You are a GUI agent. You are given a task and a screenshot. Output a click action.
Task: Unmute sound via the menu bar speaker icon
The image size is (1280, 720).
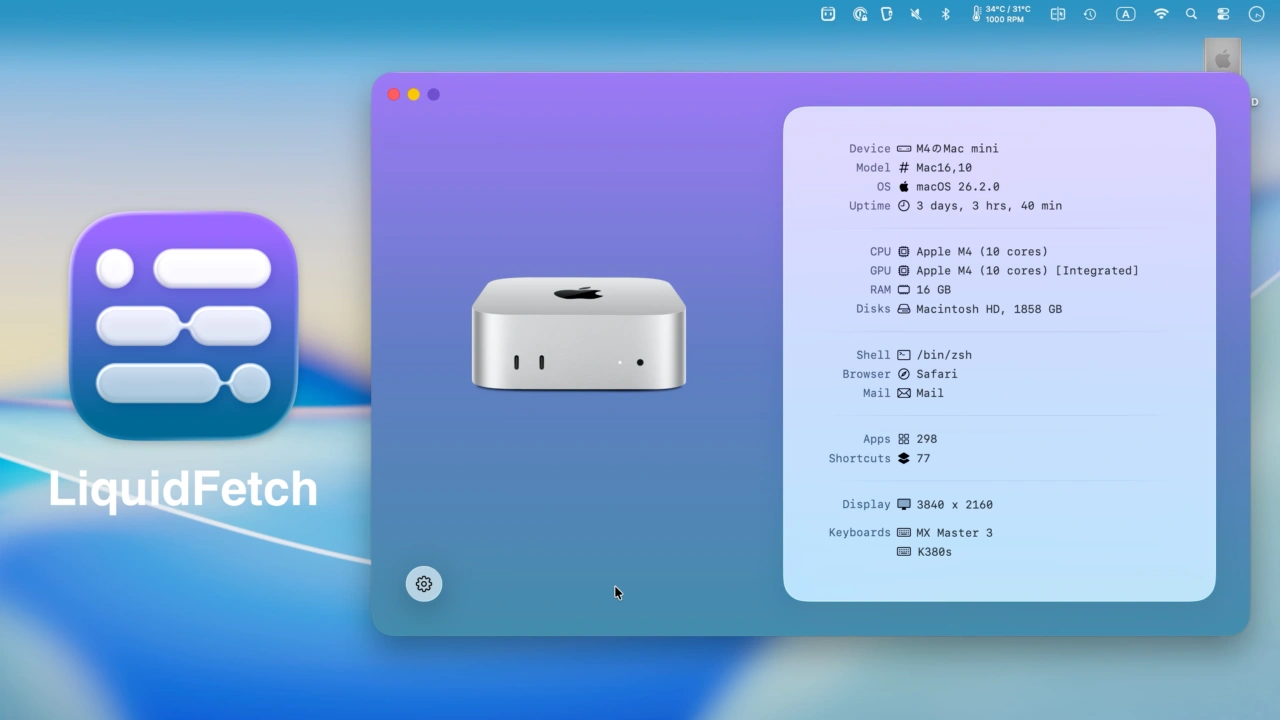pyautogui.click(x=915, y=14)
